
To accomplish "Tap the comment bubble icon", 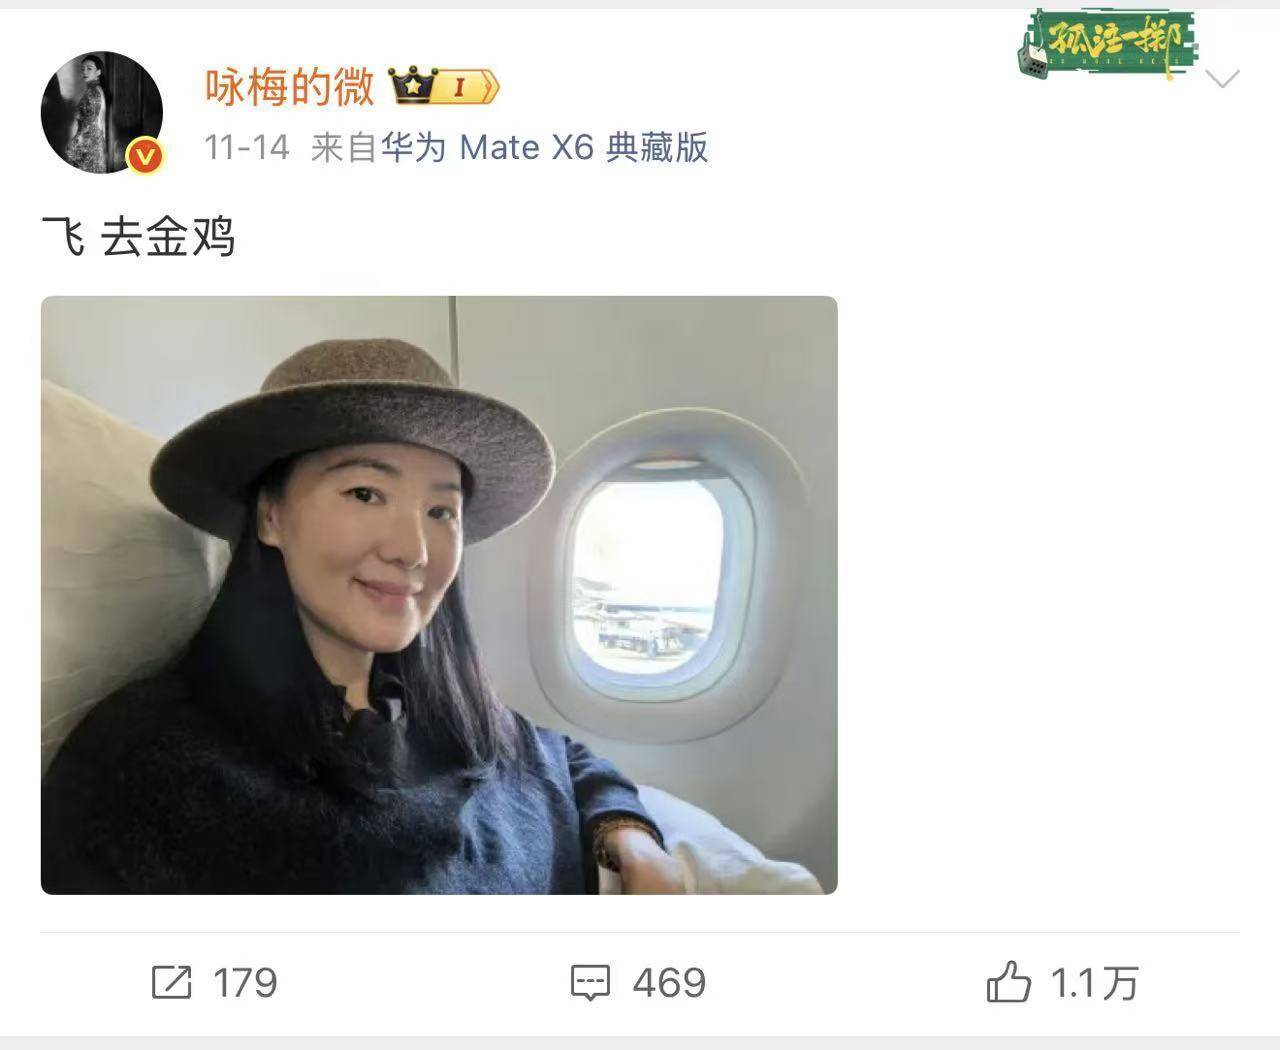I will click(590, 983).
